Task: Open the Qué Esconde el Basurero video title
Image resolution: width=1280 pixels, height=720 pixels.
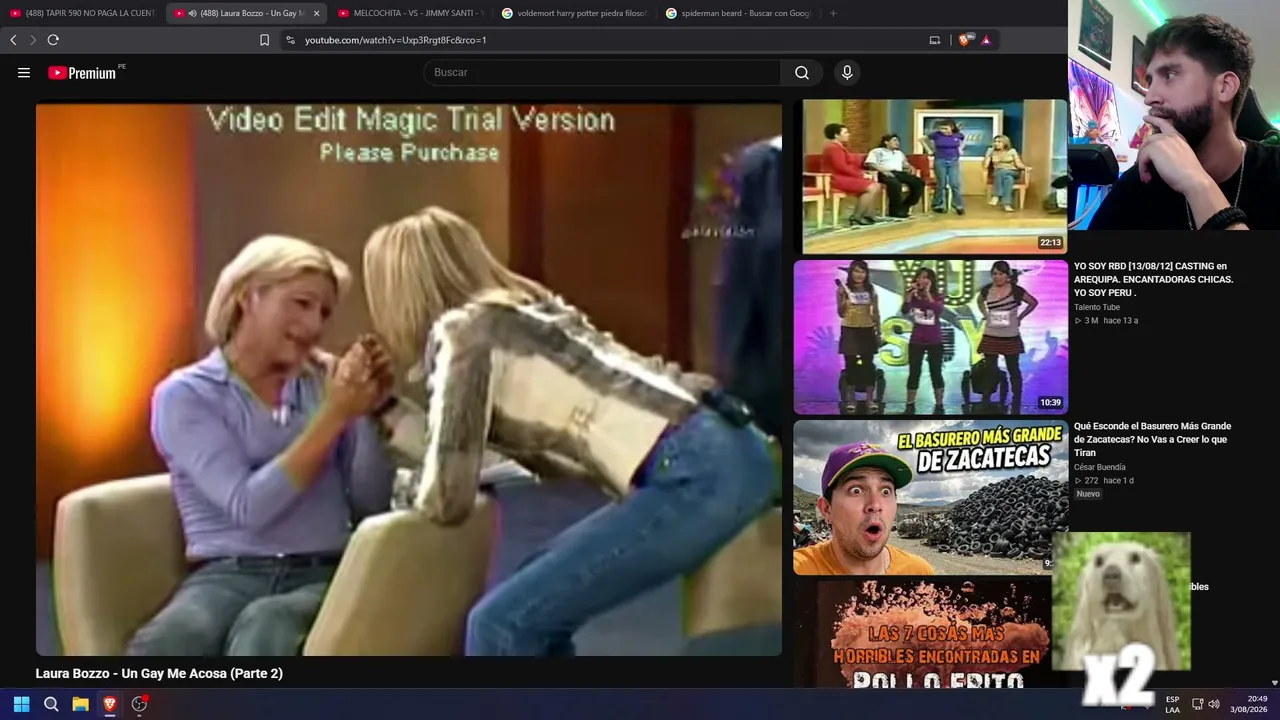Action: (x=1153, y=439)
